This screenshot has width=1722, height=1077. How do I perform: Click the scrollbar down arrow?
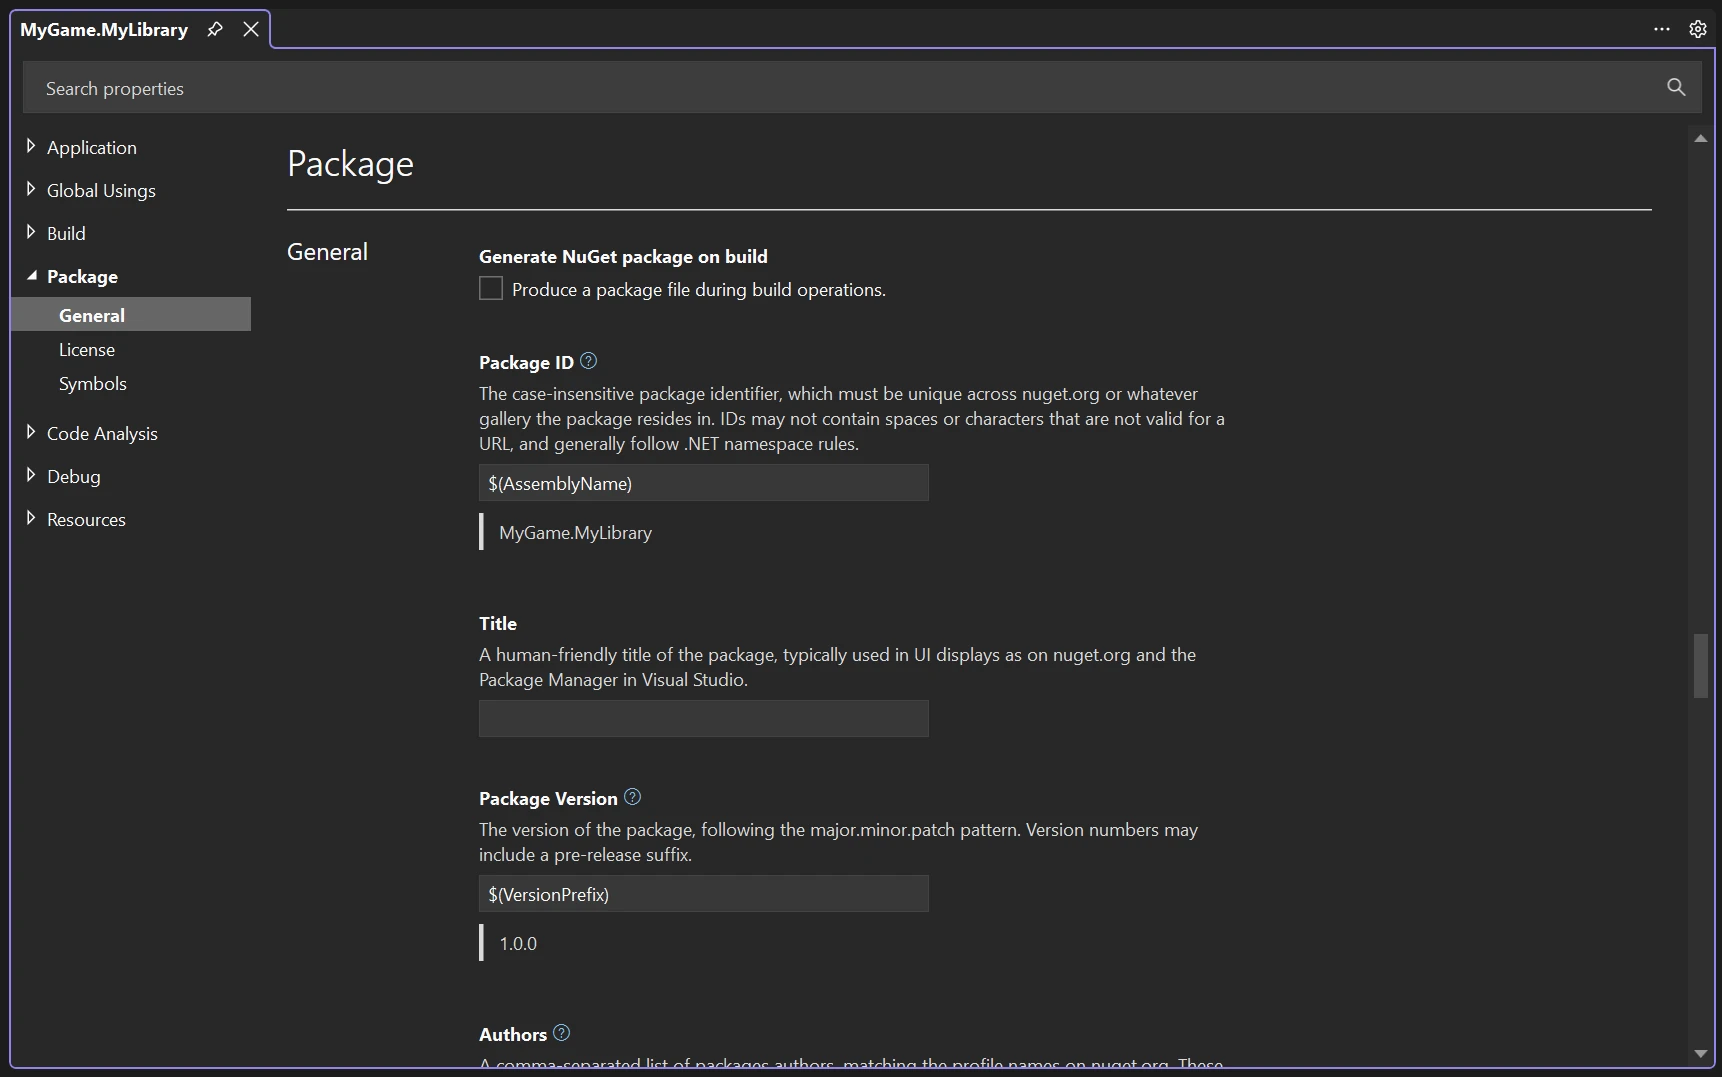coord(1701,1053)
